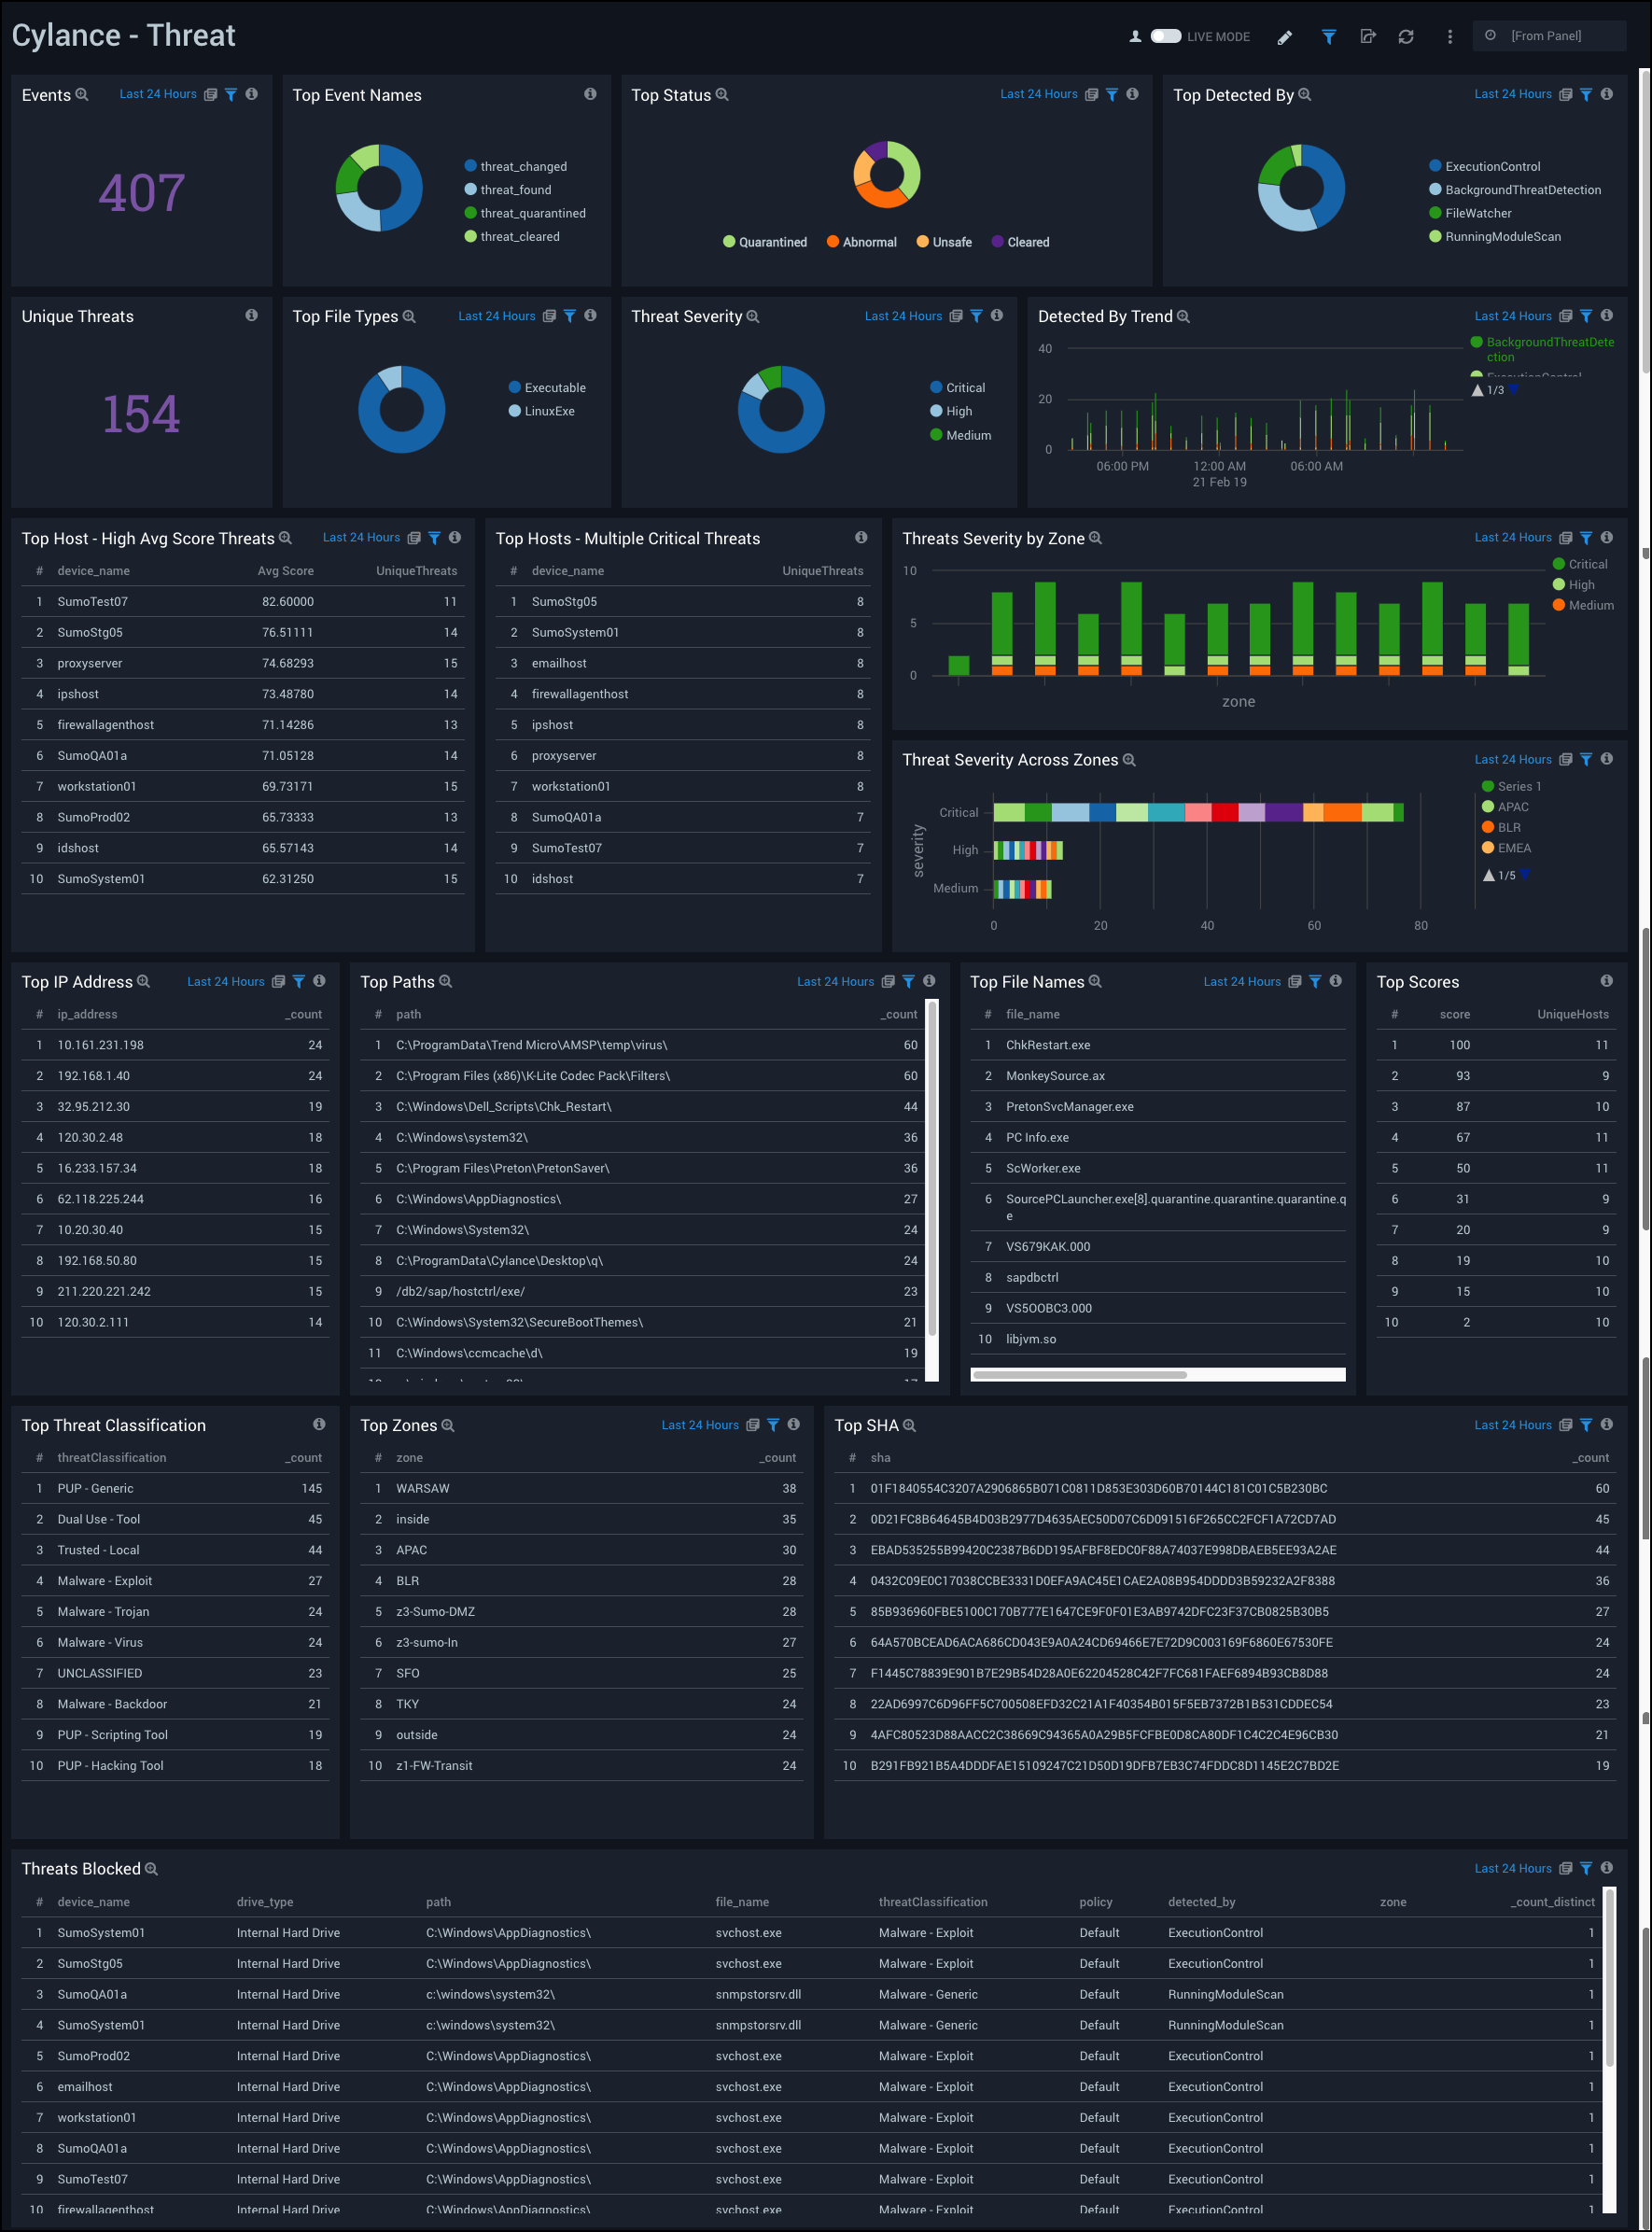
Task: Open the three-dot overflow menu in the header
Action: coord(1449,36)
